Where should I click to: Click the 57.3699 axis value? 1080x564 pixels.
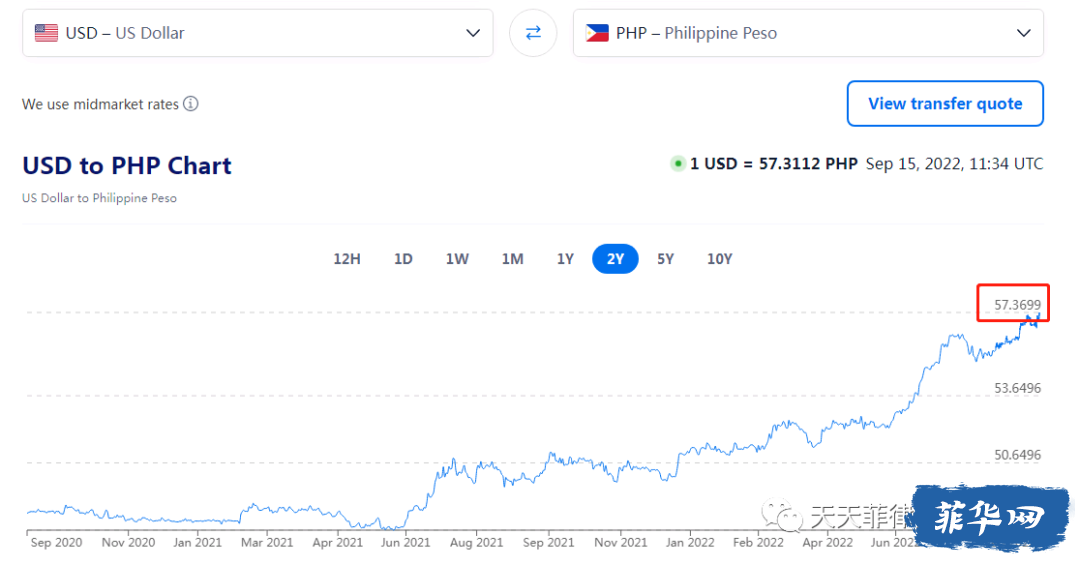click(x=1017, y=304)
